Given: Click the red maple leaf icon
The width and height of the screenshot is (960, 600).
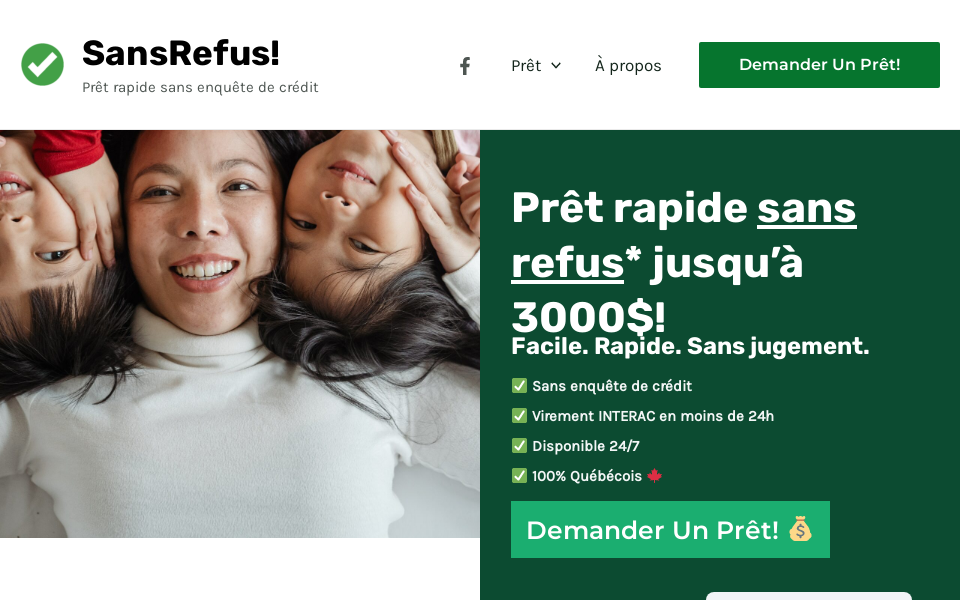Looking at the screenshot, I should [x=654, y=476].
